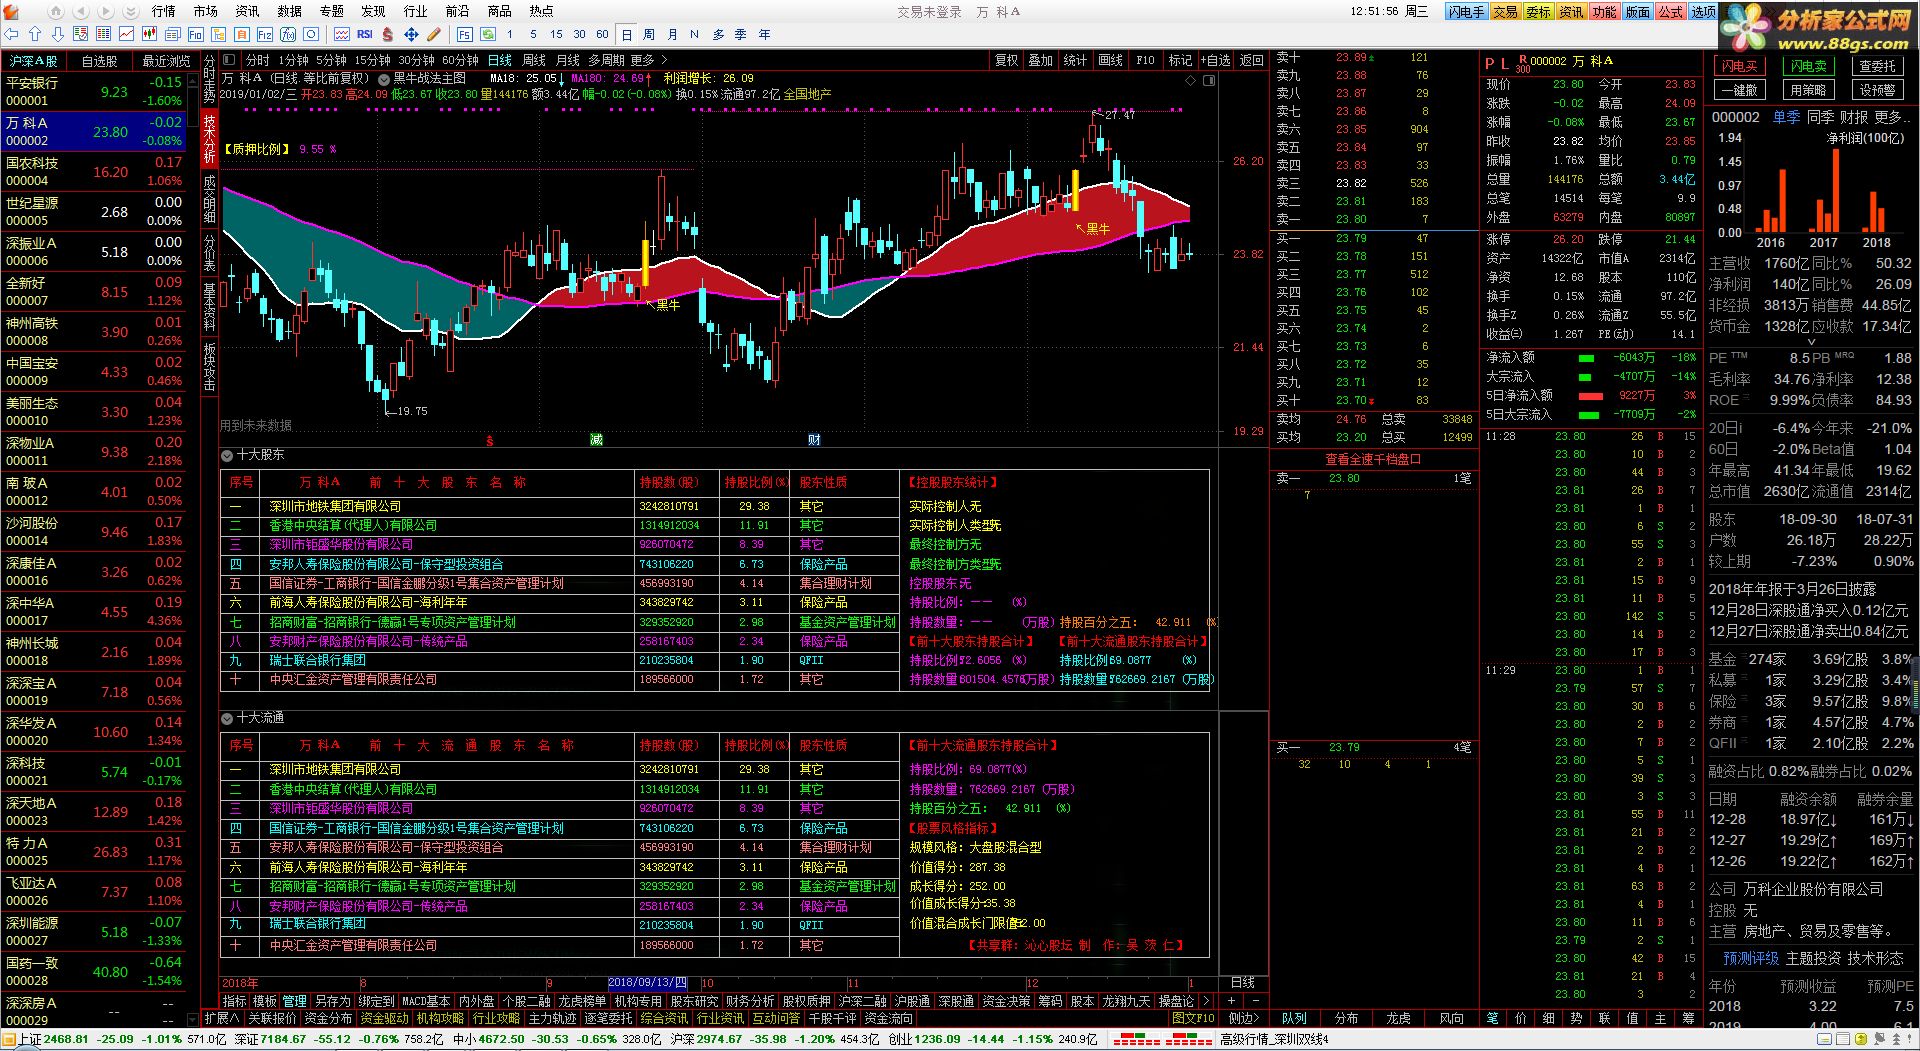Open the 数据 menu
The height and width of the screenshot is (1051, 1920).
click(290, 11)
